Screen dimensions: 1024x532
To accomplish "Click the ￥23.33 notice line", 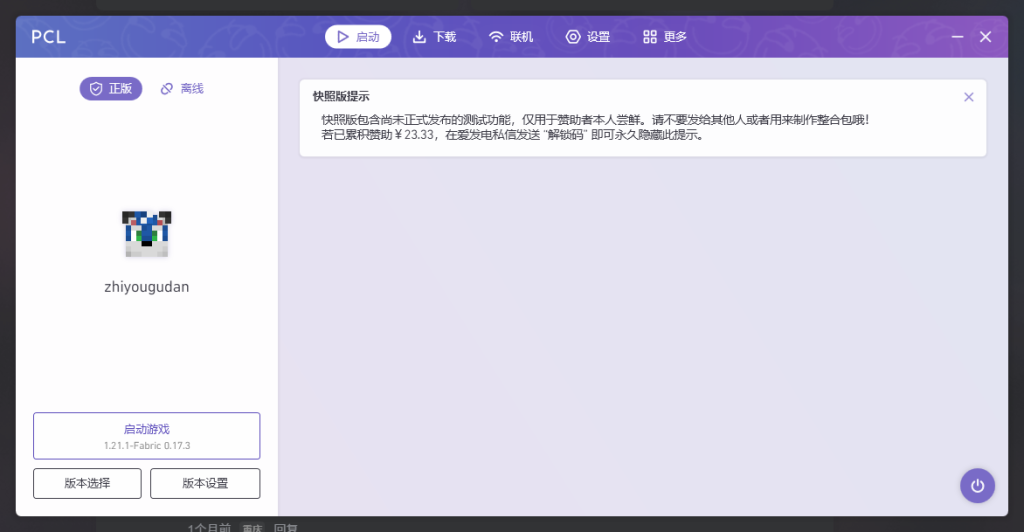I will 513,135.
